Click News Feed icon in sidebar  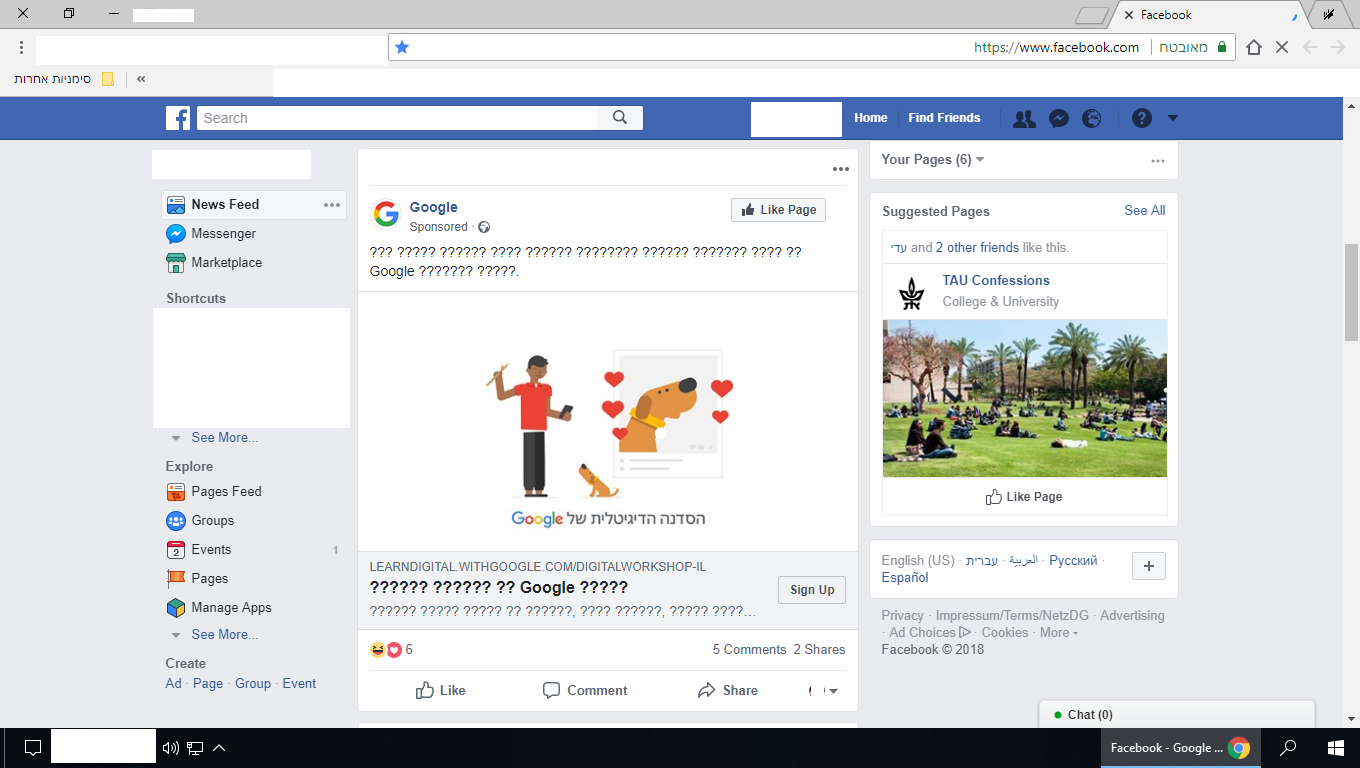pyautogui.click(x=176, y=204)
